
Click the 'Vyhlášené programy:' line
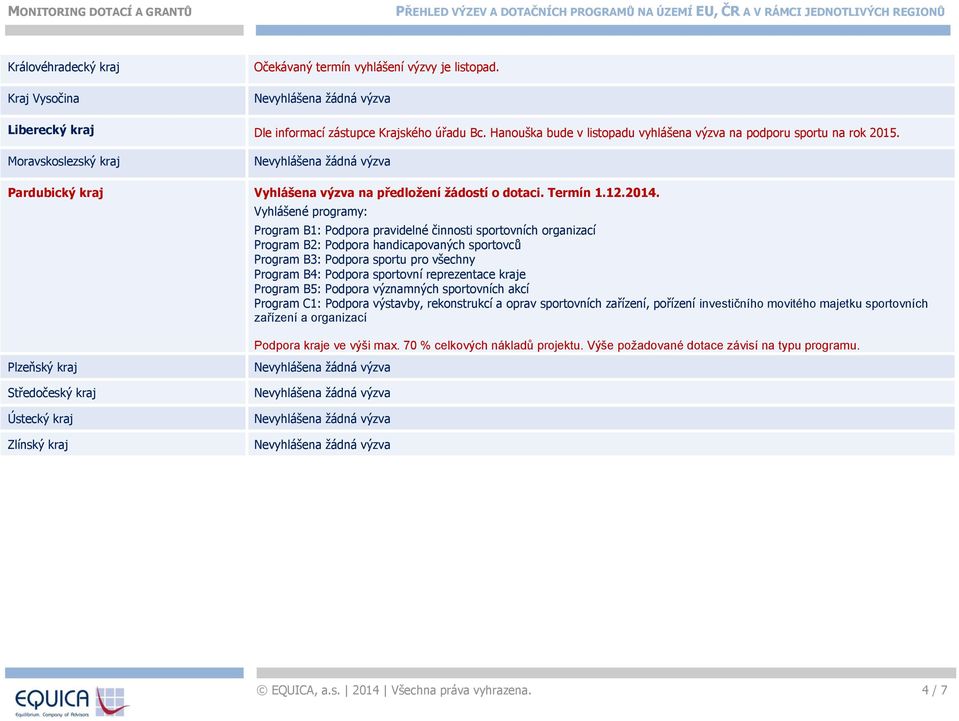(x=311, y=212)
